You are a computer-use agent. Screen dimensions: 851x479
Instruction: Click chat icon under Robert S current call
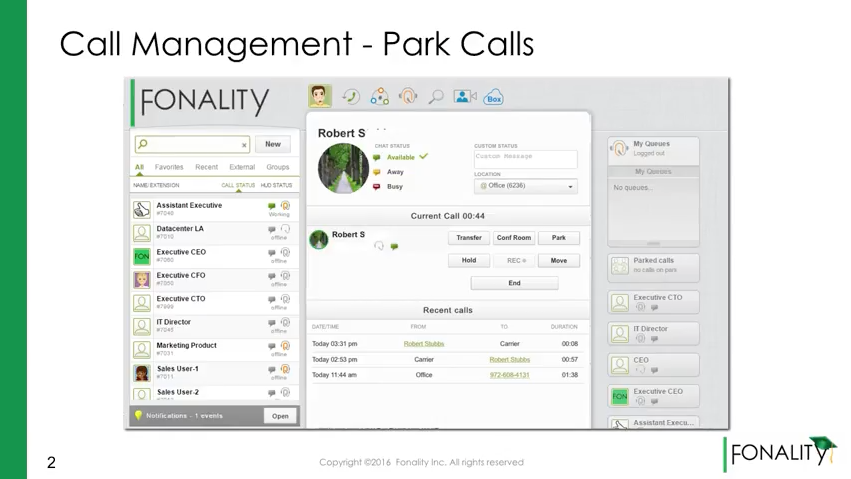[395, 246]
